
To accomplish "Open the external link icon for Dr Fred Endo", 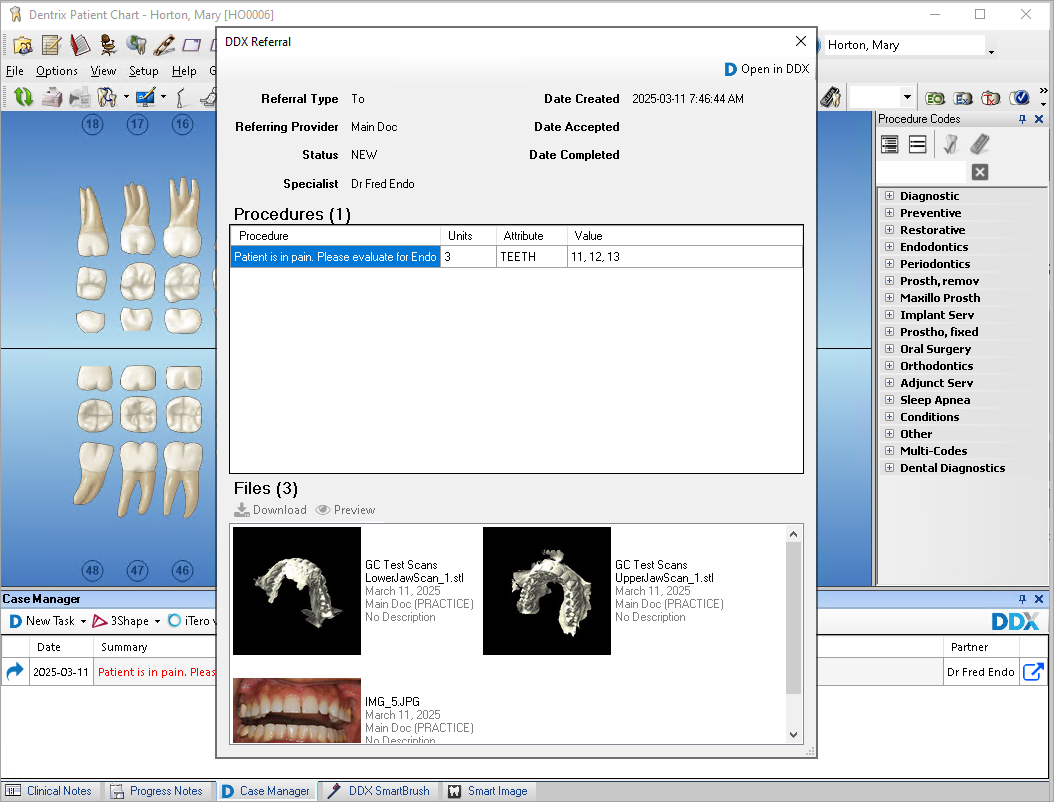I will pos(1032,672).
